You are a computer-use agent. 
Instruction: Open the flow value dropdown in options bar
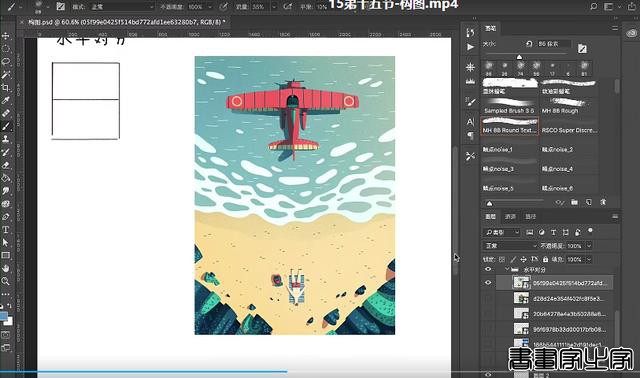click(274, 7)
